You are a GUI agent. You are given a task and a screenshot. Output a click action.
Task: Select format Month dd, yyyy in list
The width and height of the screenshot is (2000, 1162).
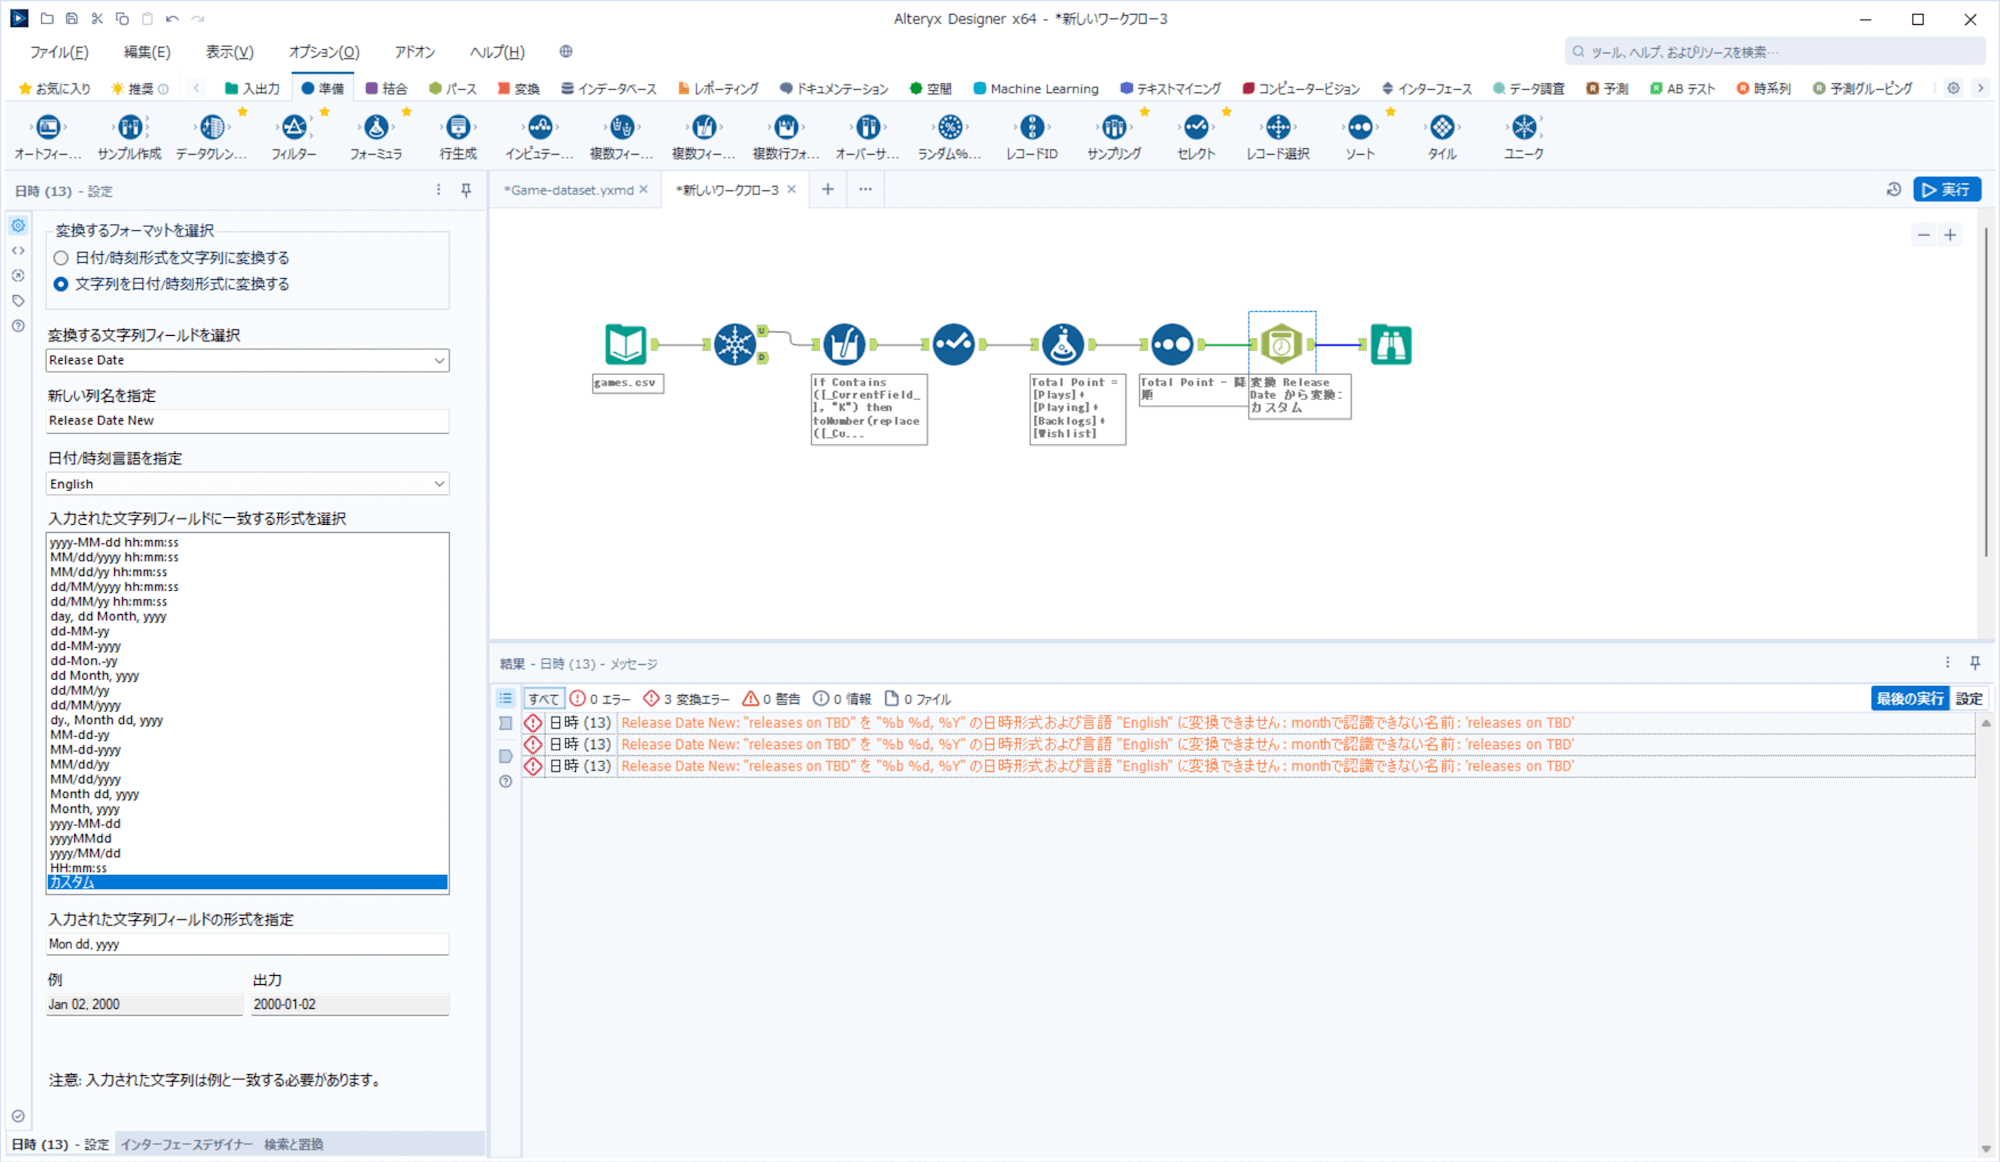[x=247, y=794]
